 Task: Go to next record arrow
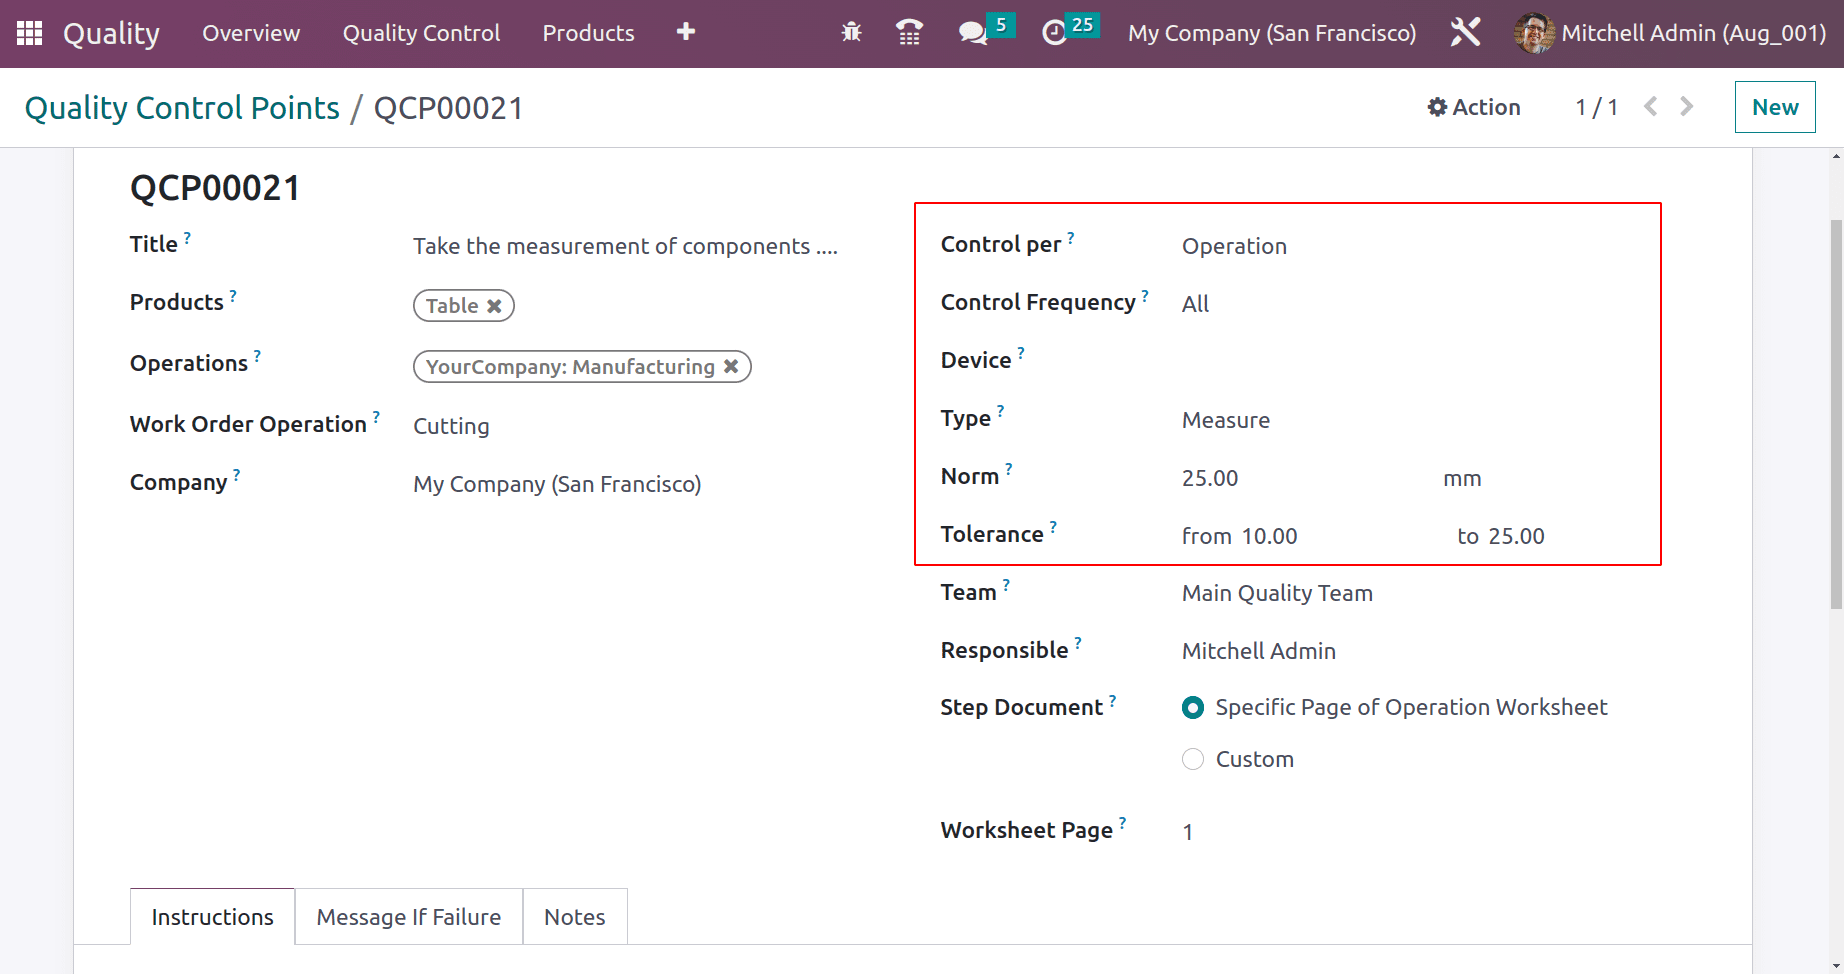[x=1687, y=106]
